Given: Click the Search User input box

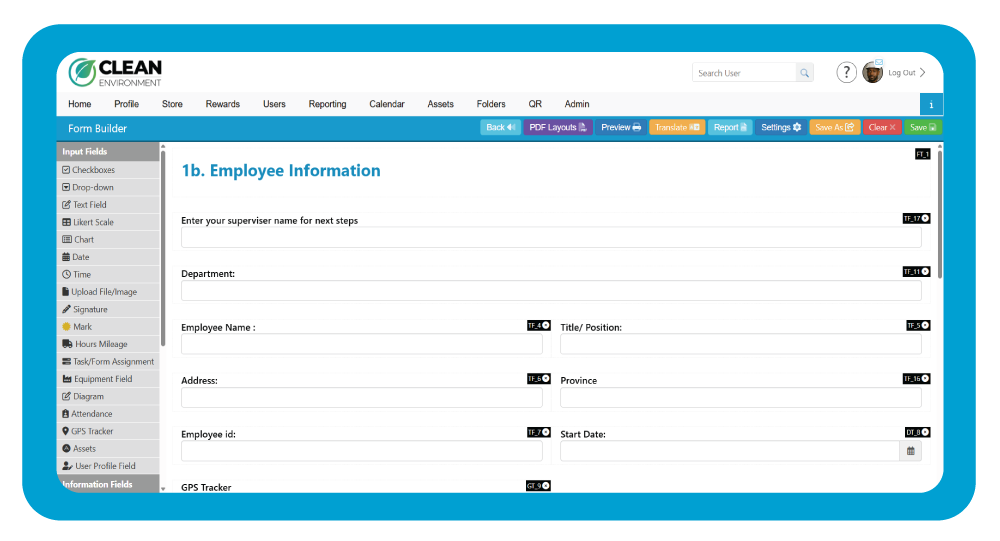Looking at the screenshot, I should pos(744,73).
